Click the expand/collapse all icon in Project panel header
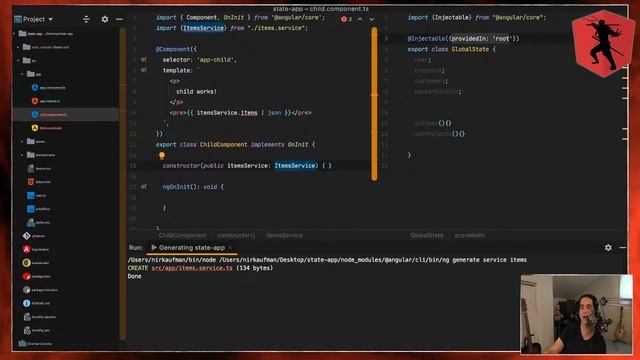The width and height of the screenshot is (640, 360). click(86, 19)
